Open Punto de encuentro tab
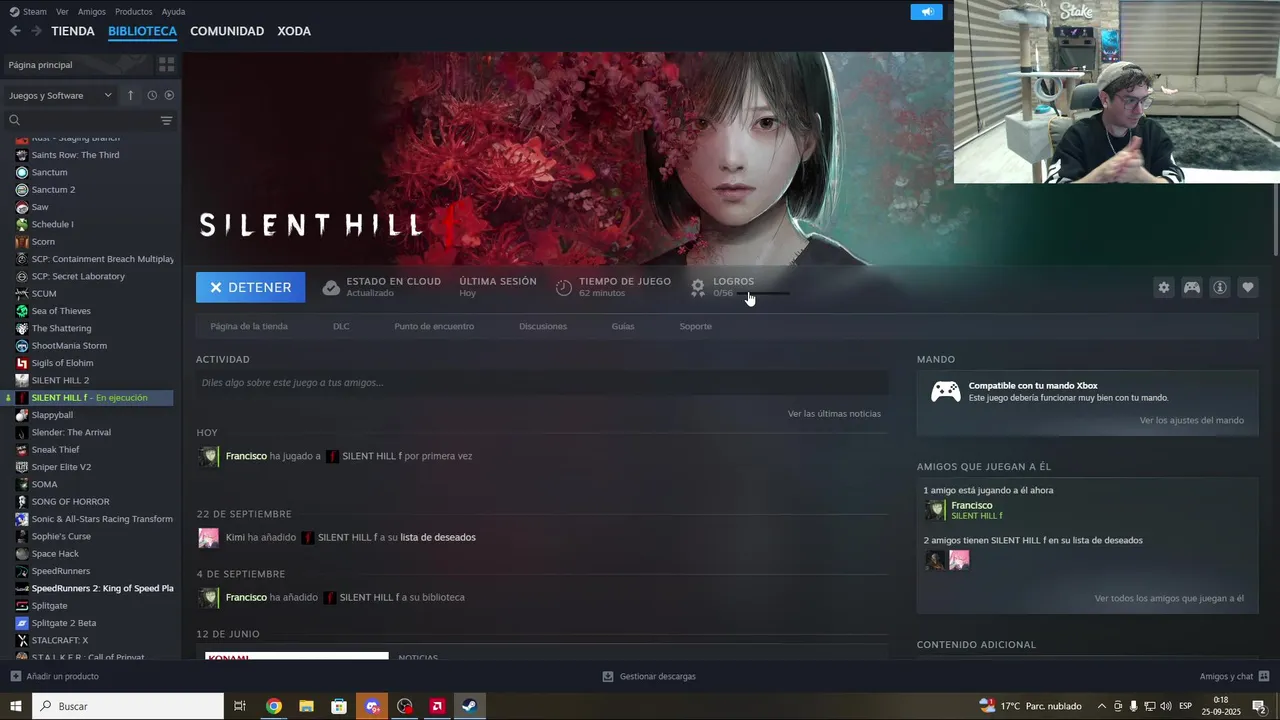Screen dimensions: 1280x720 click(x=434, y=326)
